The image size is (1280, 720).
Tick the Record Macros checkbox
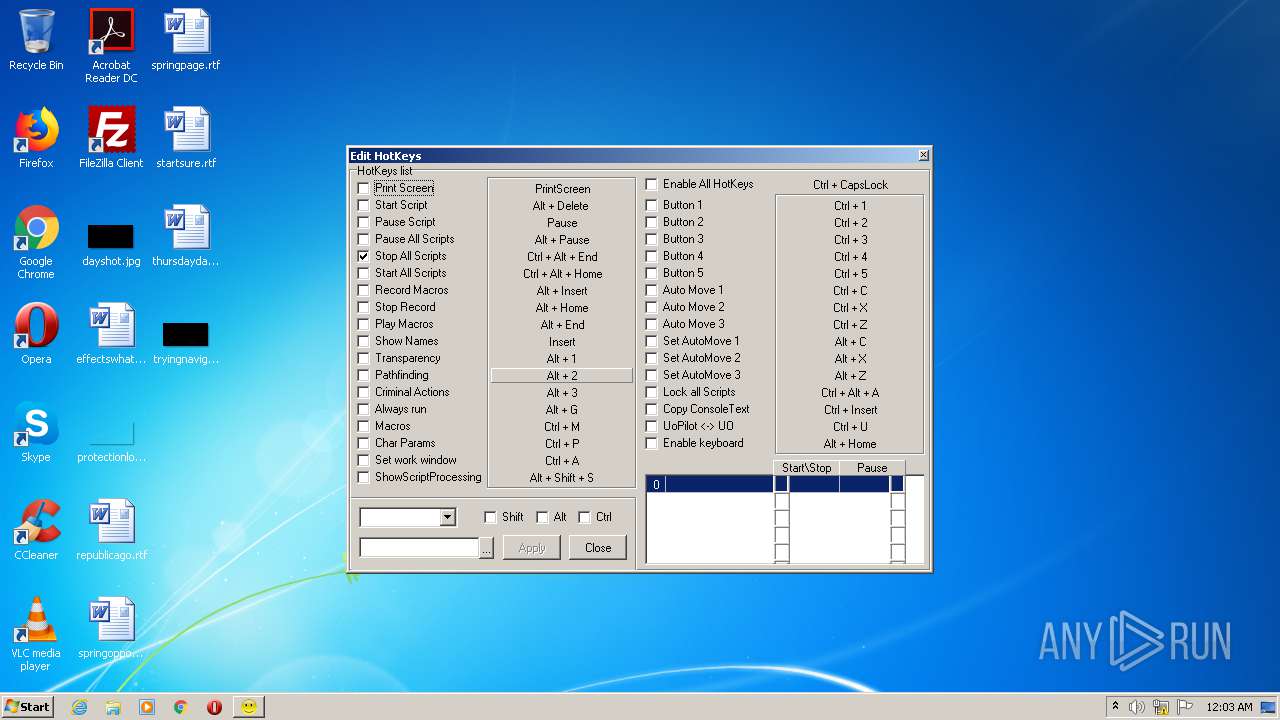[x=364, y=290]
